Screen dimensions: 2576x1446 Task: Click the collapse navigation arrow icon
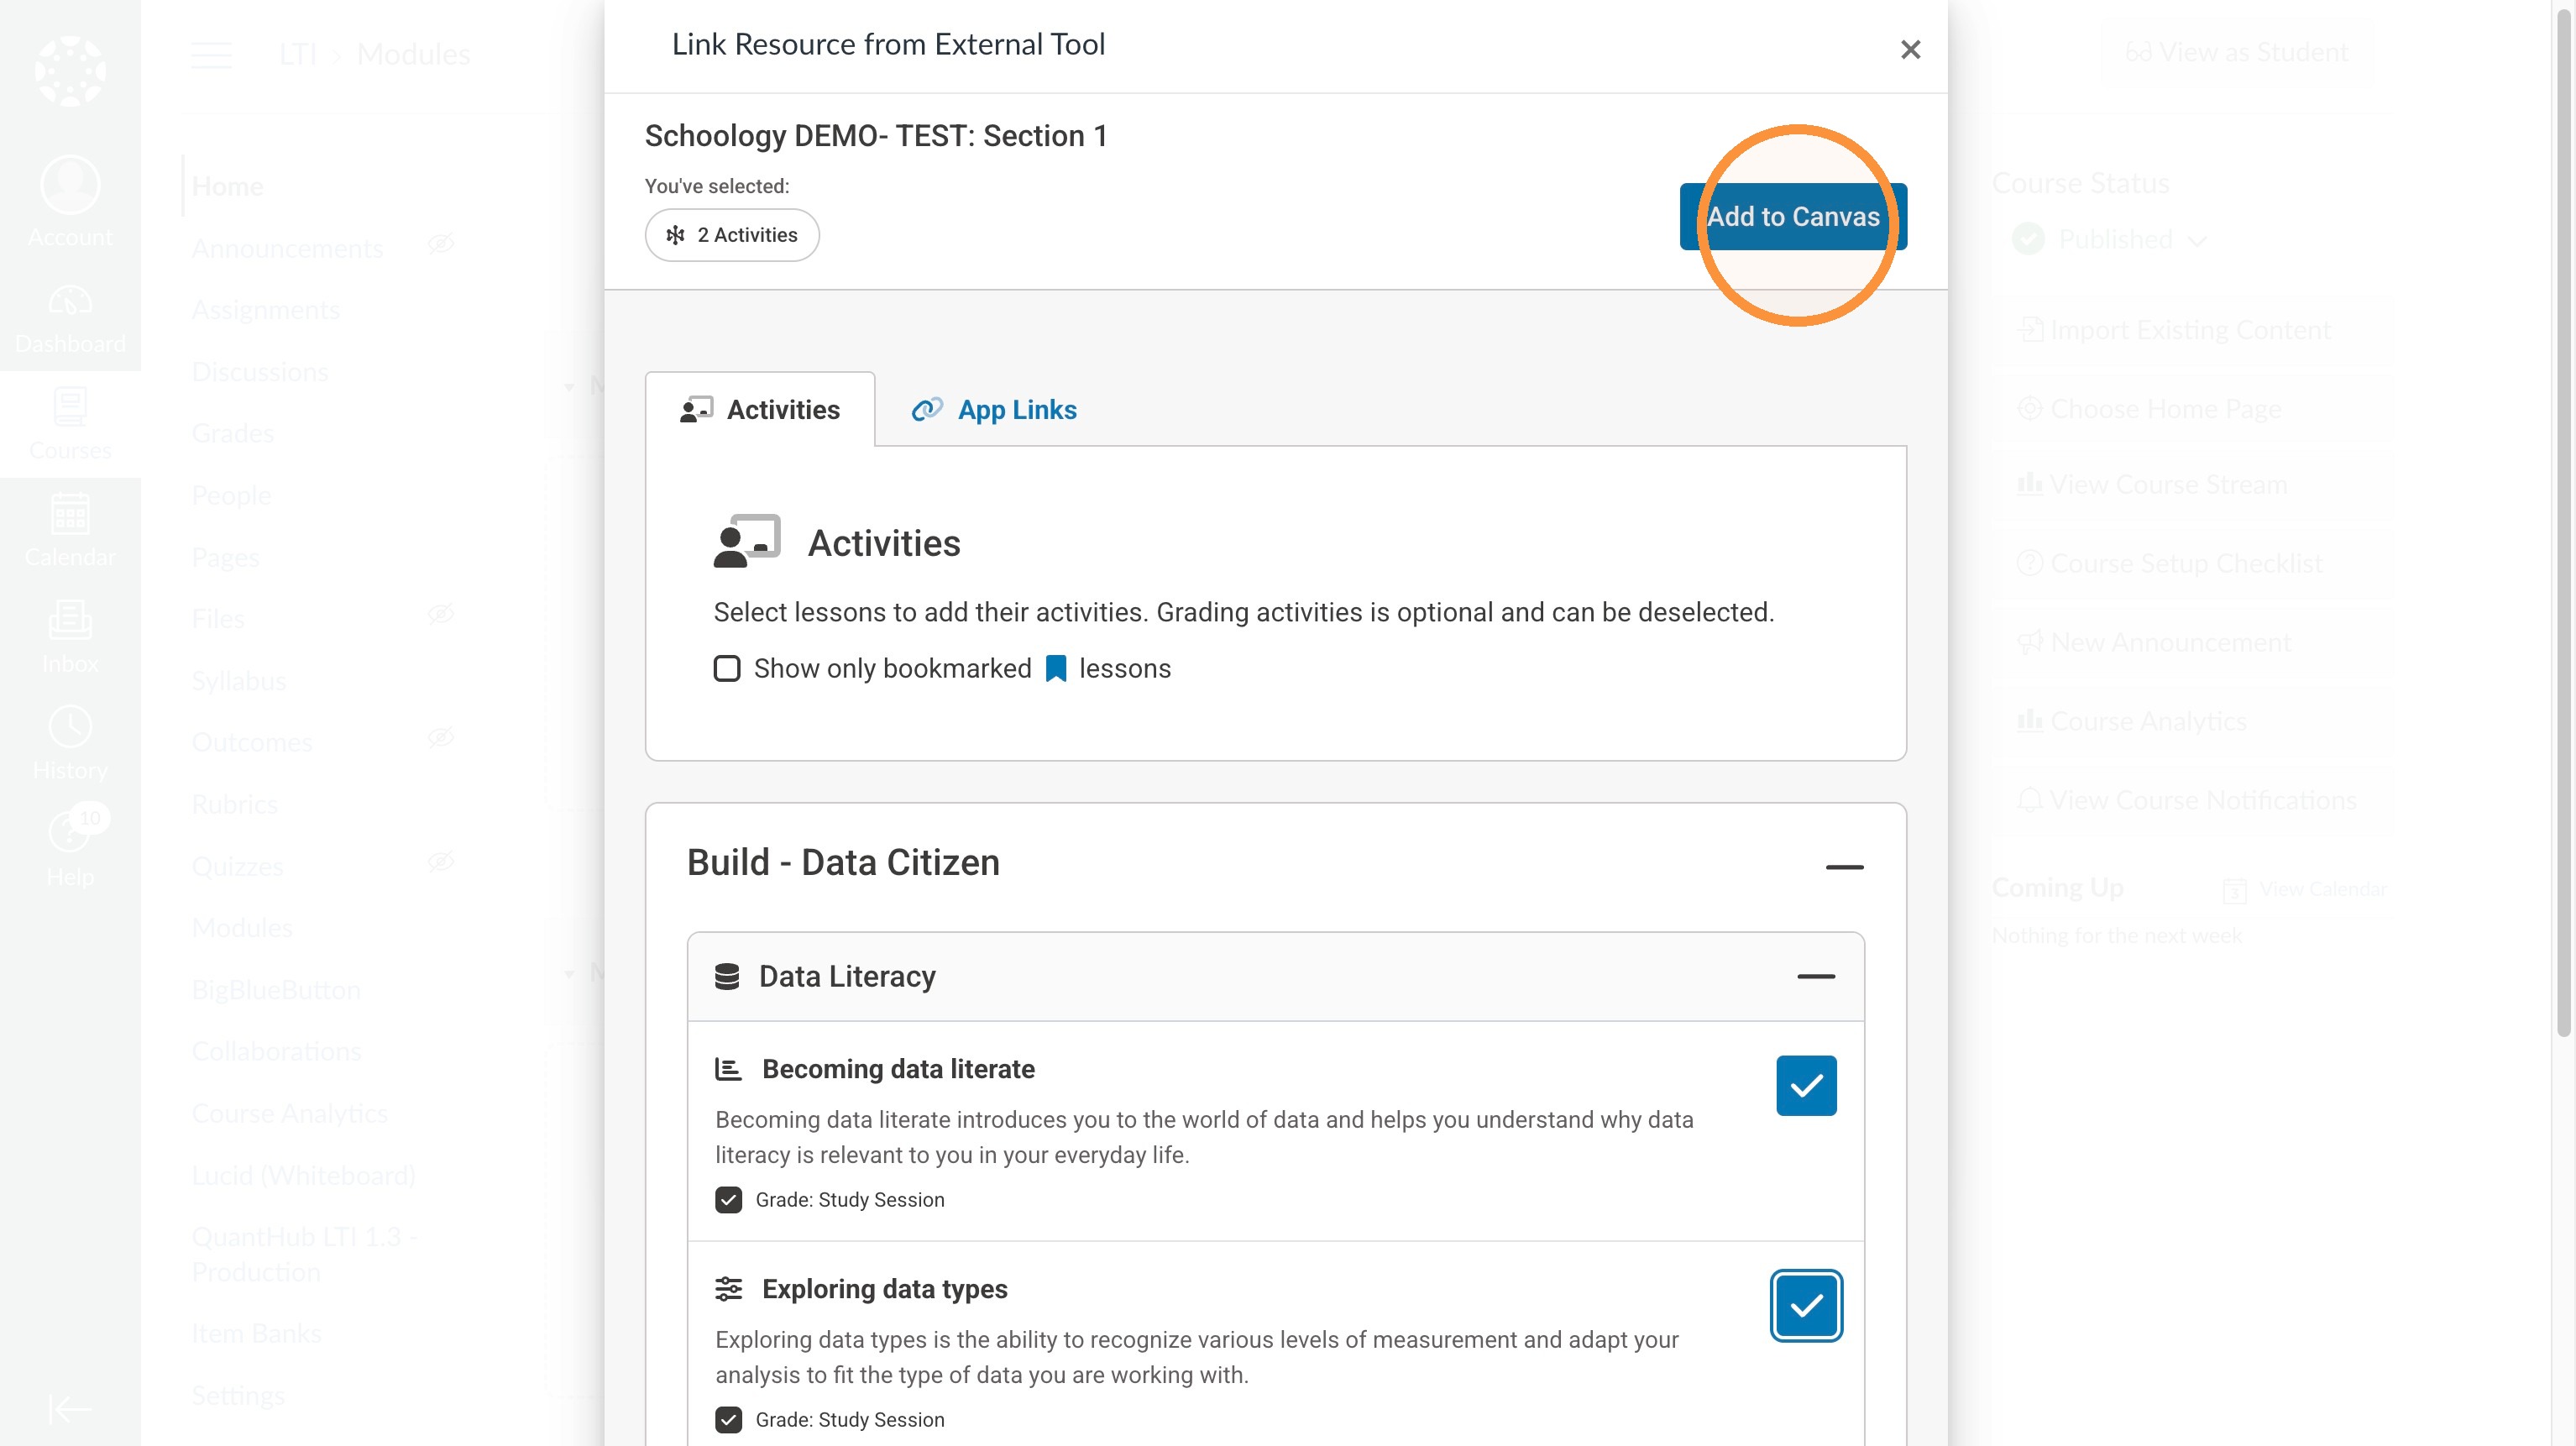coord(70,1409)
